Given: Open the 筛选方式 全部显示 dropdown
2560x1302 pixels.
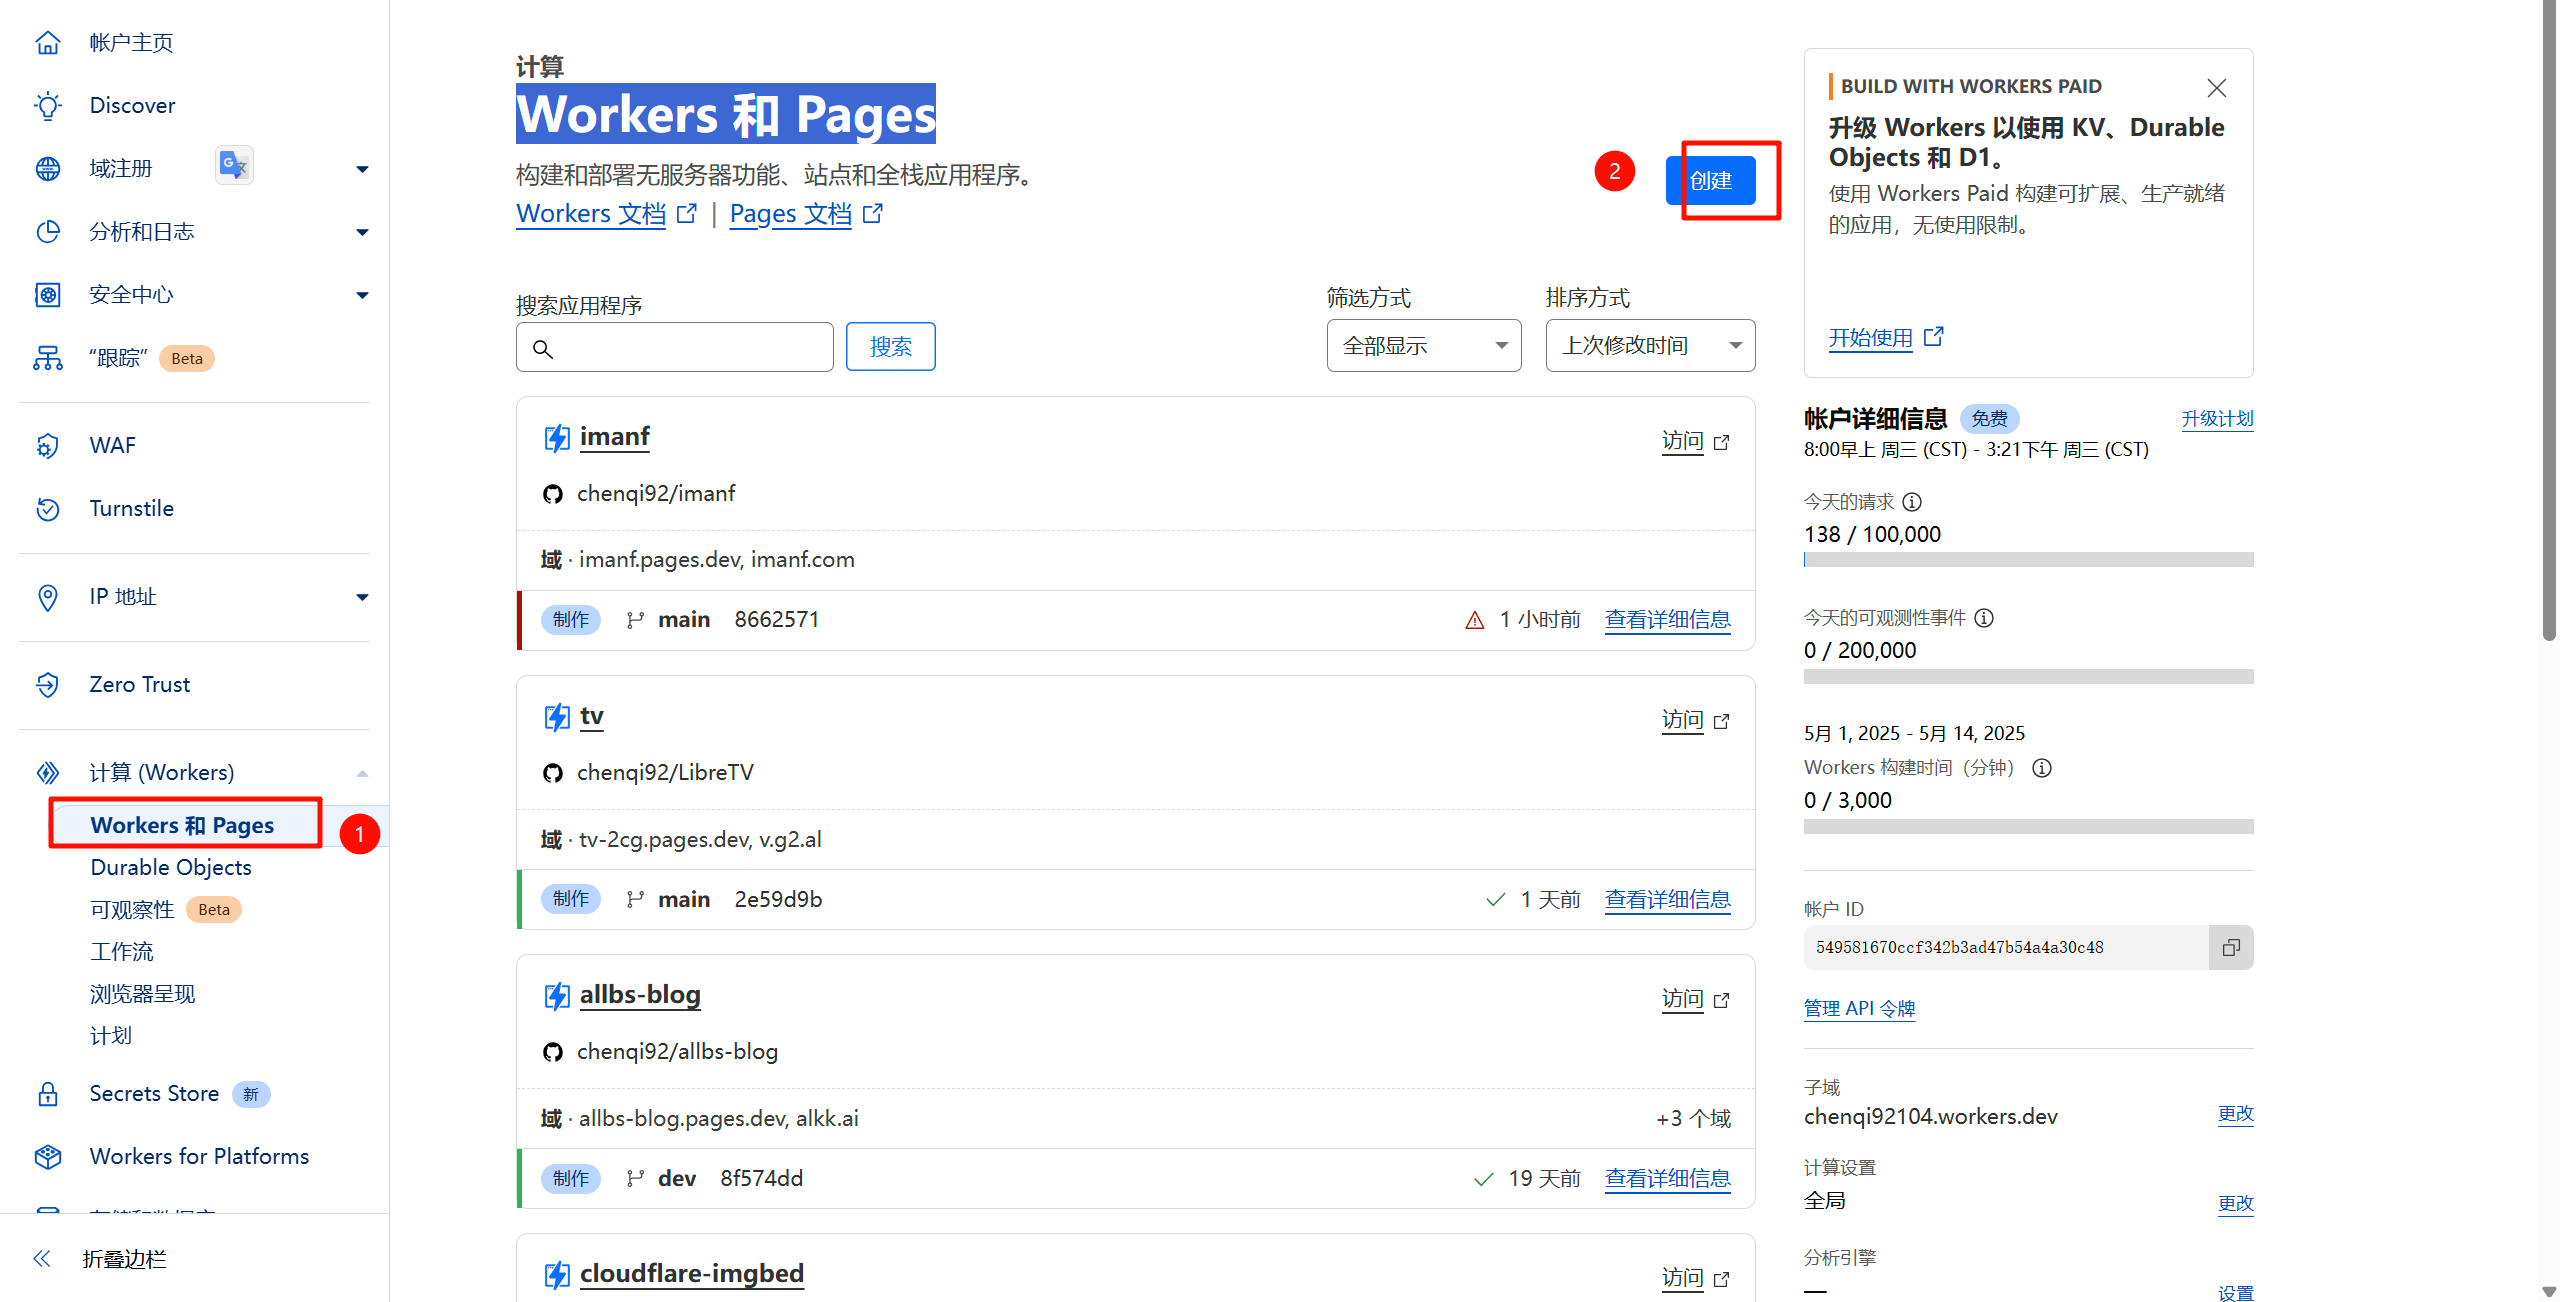Looking at the screenshot, I should click(1424, 346).
